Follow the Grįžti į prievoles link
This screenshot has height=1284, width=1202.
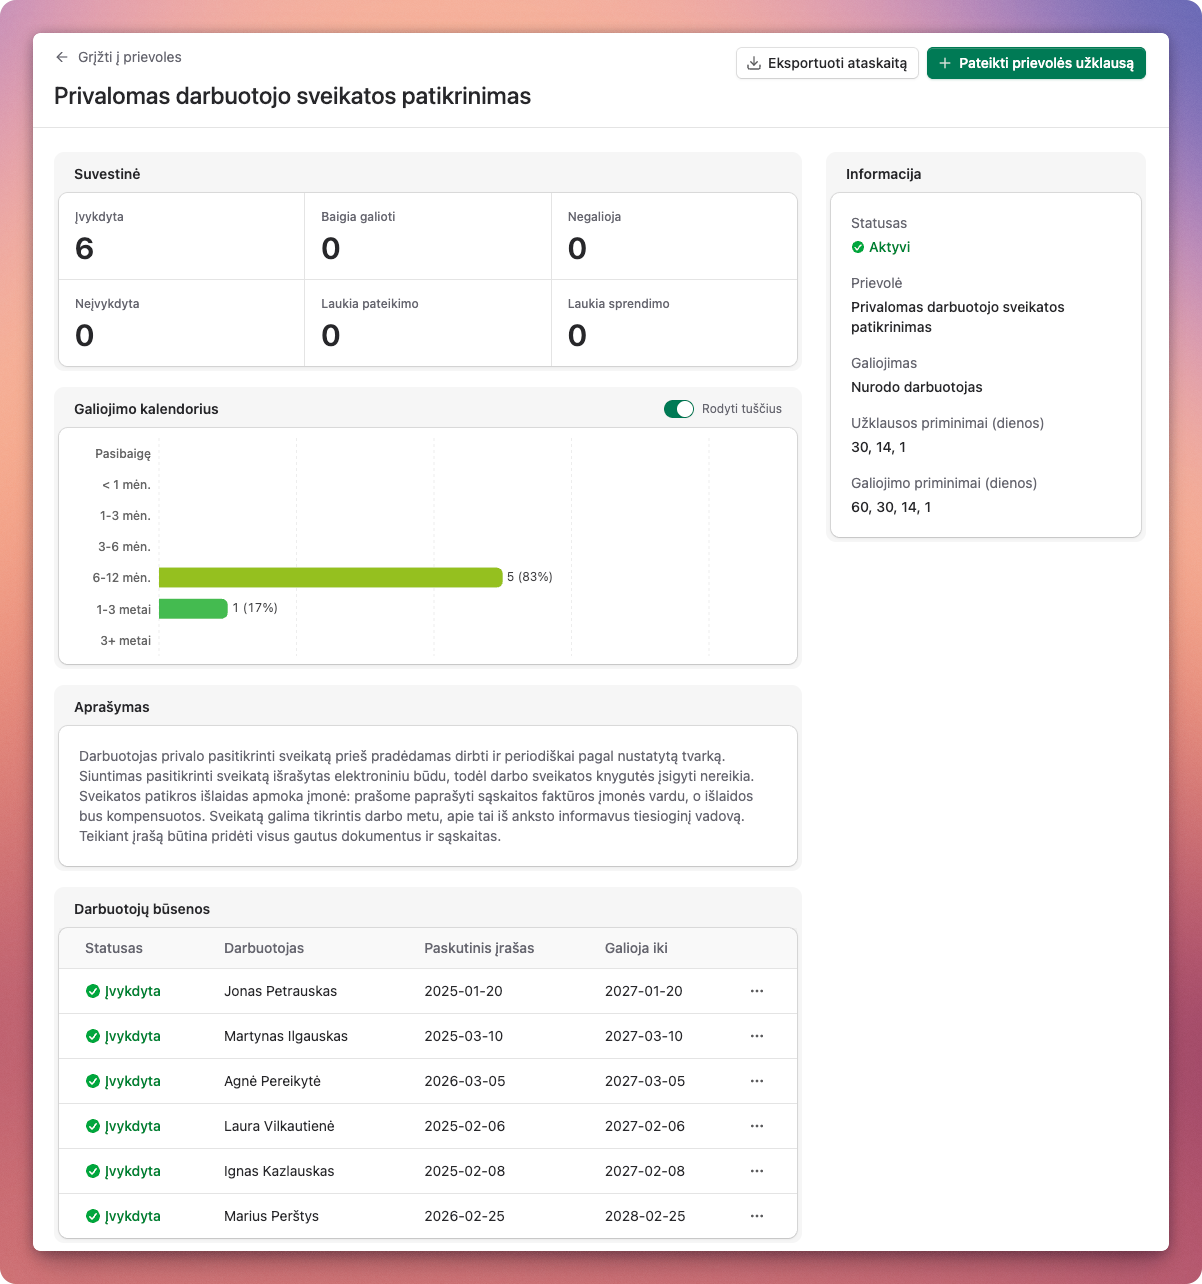129,57
